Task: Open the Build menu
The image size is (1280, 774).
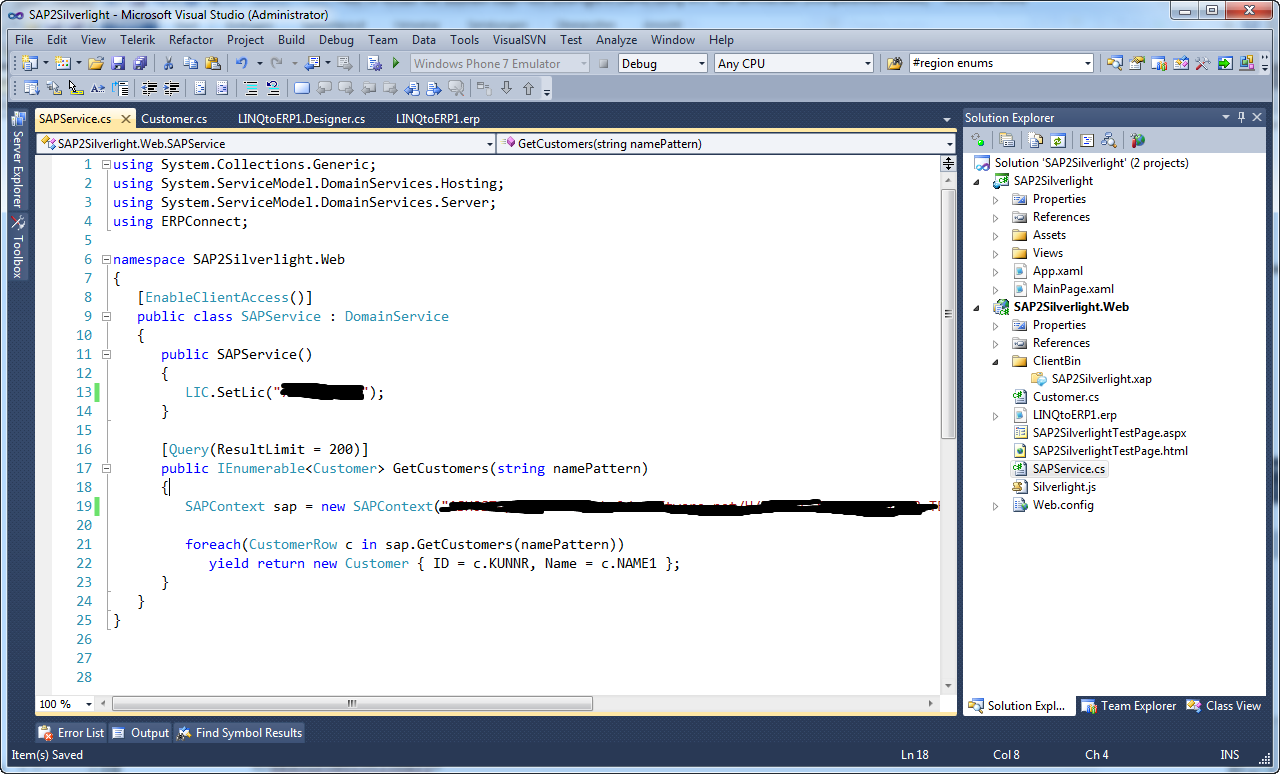Action: pyautogui.click(x=291, y=40)
